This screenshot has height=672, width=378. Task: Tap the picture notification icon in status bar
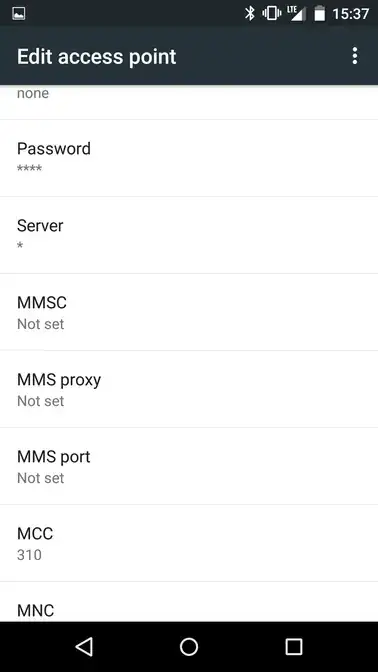pyautogui.click(x=19, y=14)
